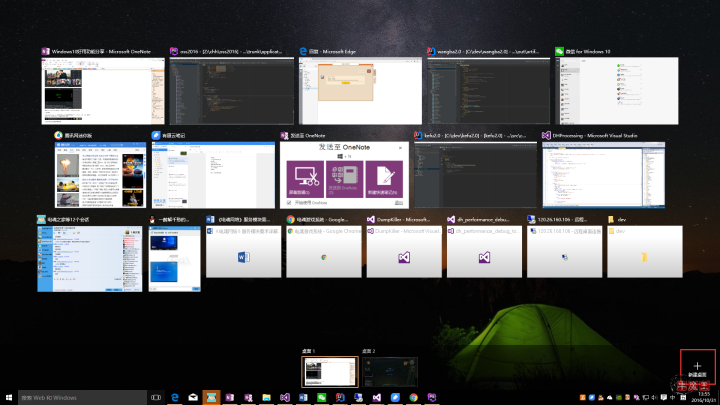Click the highlighted active app taskbar icon

pos(211,398)
